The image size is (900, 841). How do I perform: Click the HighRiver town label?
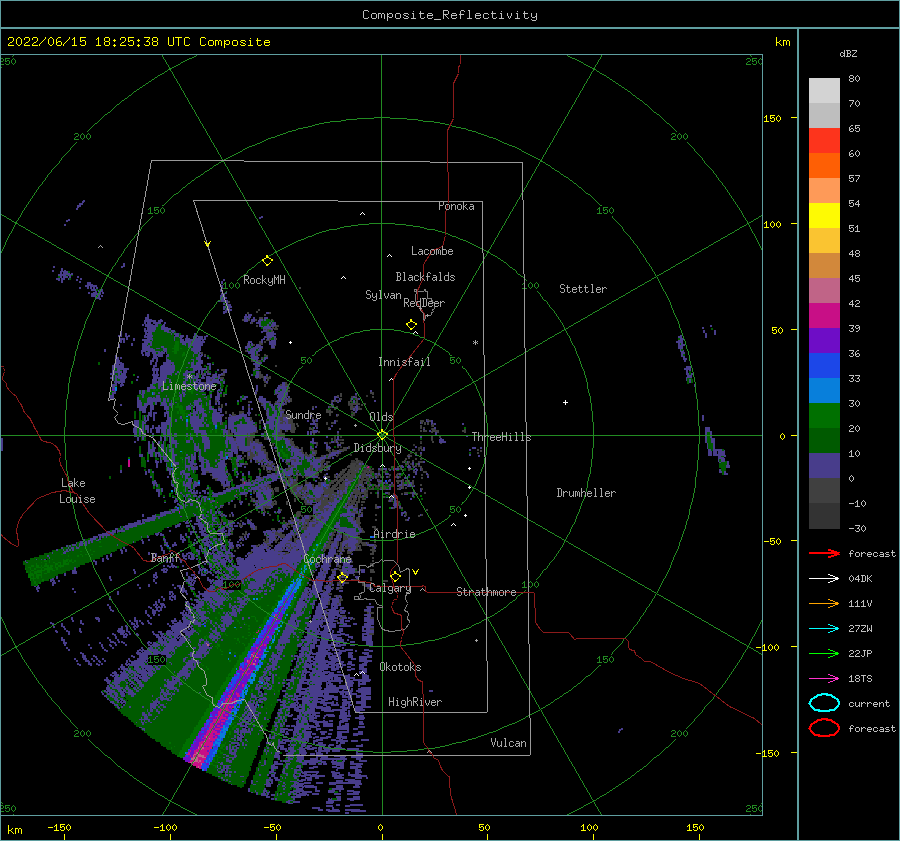pos(415,702)
